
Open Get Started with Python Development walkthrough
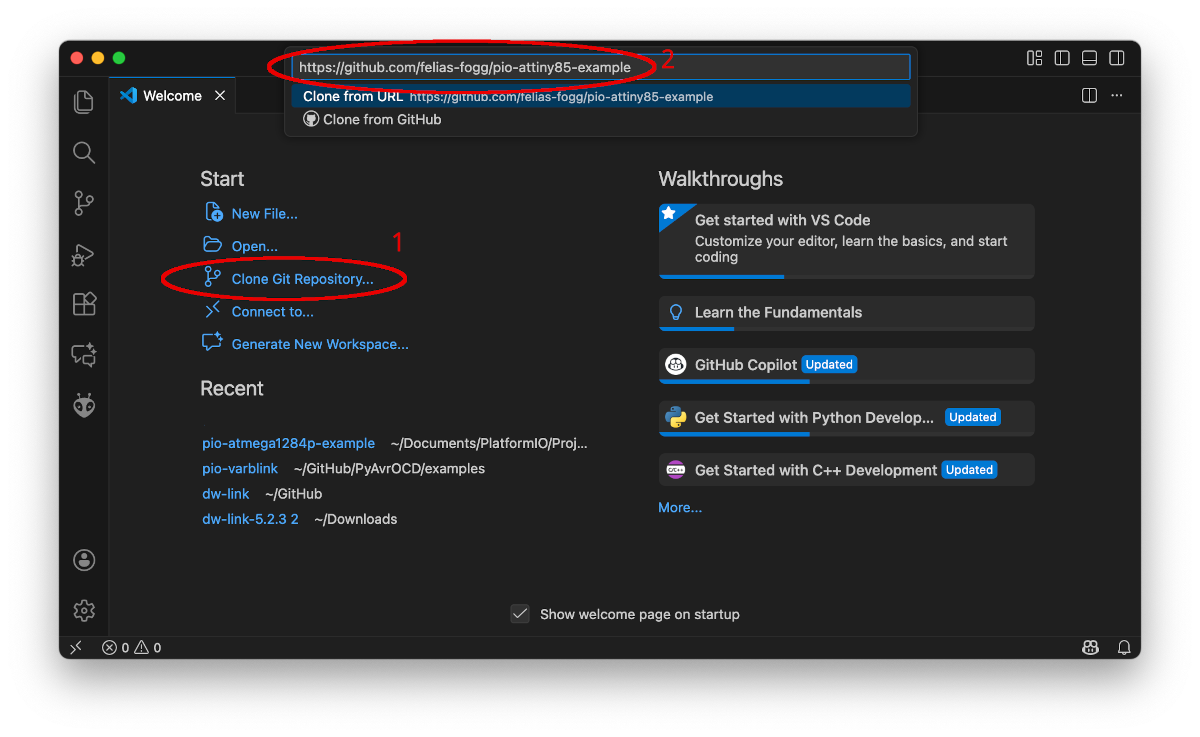[846, 418]
